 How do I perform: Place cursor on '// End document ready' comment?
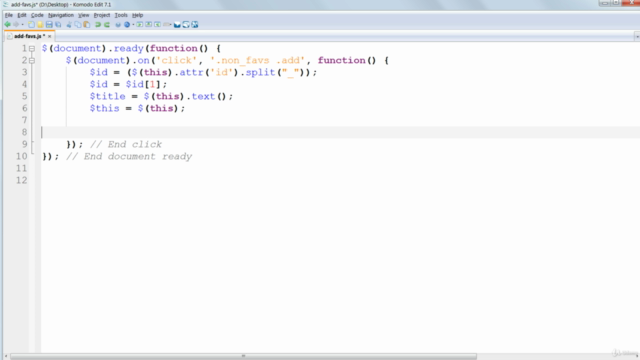point(129,157)
